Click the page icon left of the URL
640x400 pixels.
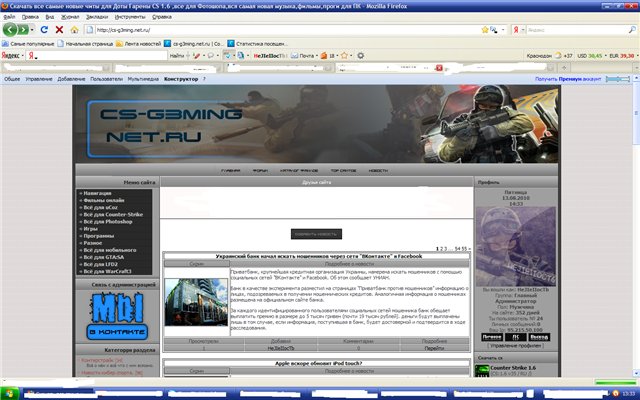pyautogui.click(x=89, y=30)
